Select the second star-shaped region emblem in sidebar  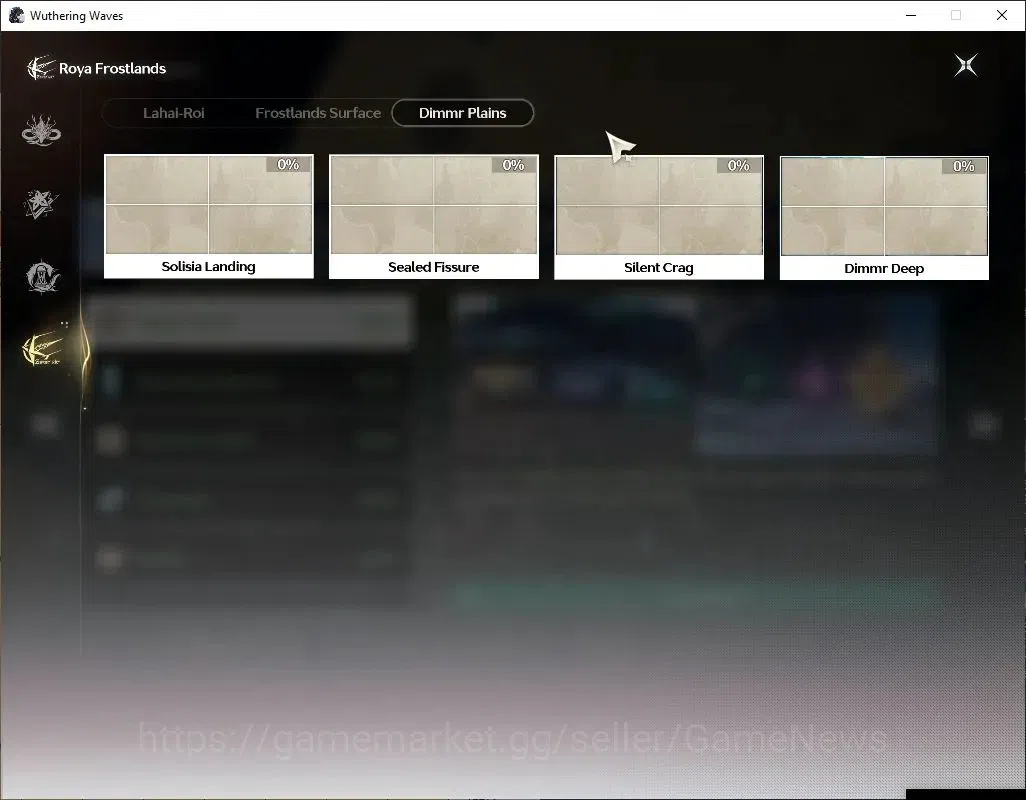pyautogui.click(x=41, y=204)
